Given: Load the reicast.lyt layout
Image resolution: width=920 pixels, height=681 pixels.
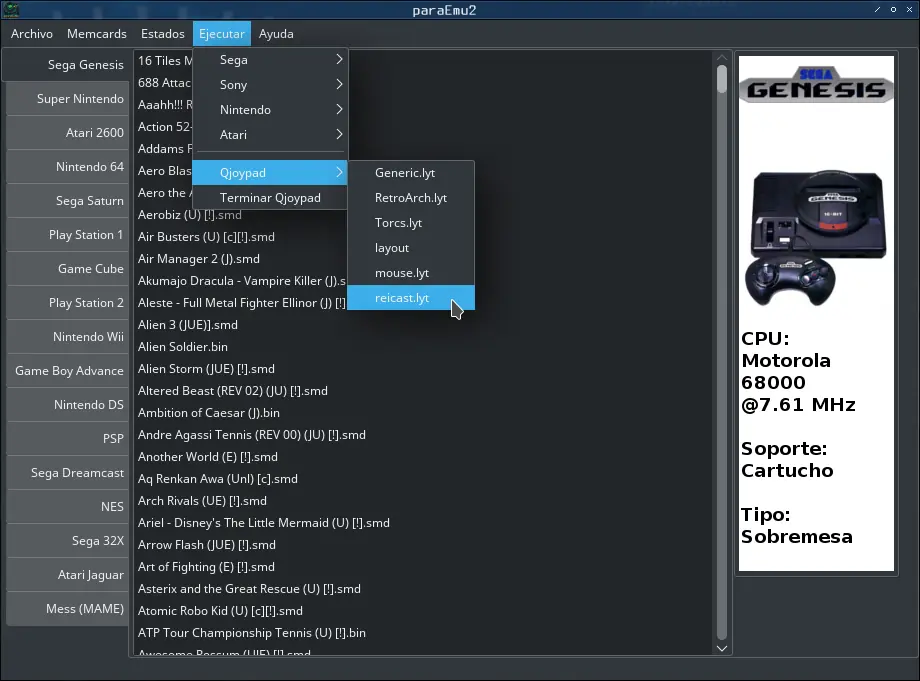Looking at the screenshot, I should coord(411,298).
